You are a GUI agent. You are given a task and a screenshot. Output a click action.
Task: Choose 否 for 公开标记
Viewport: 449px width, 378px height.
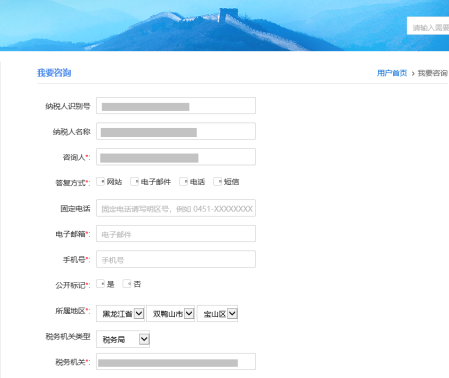tap(127, 284)
